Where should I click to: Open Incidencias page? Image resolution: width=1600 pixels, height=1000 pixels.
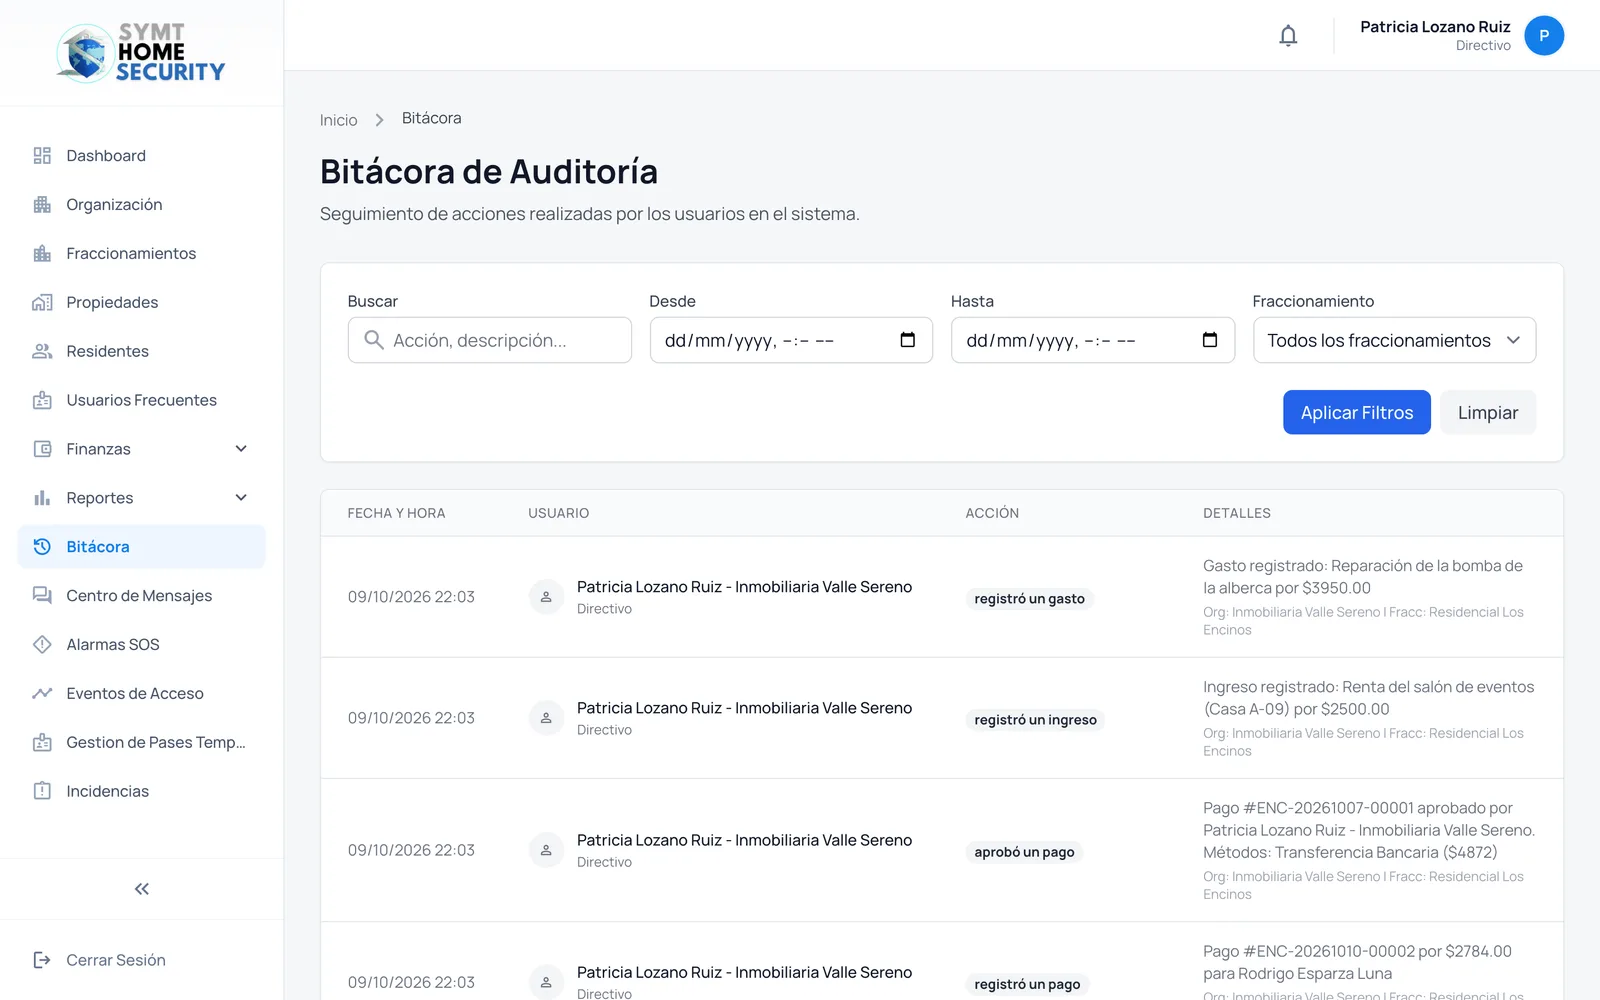tap(142, 791)
